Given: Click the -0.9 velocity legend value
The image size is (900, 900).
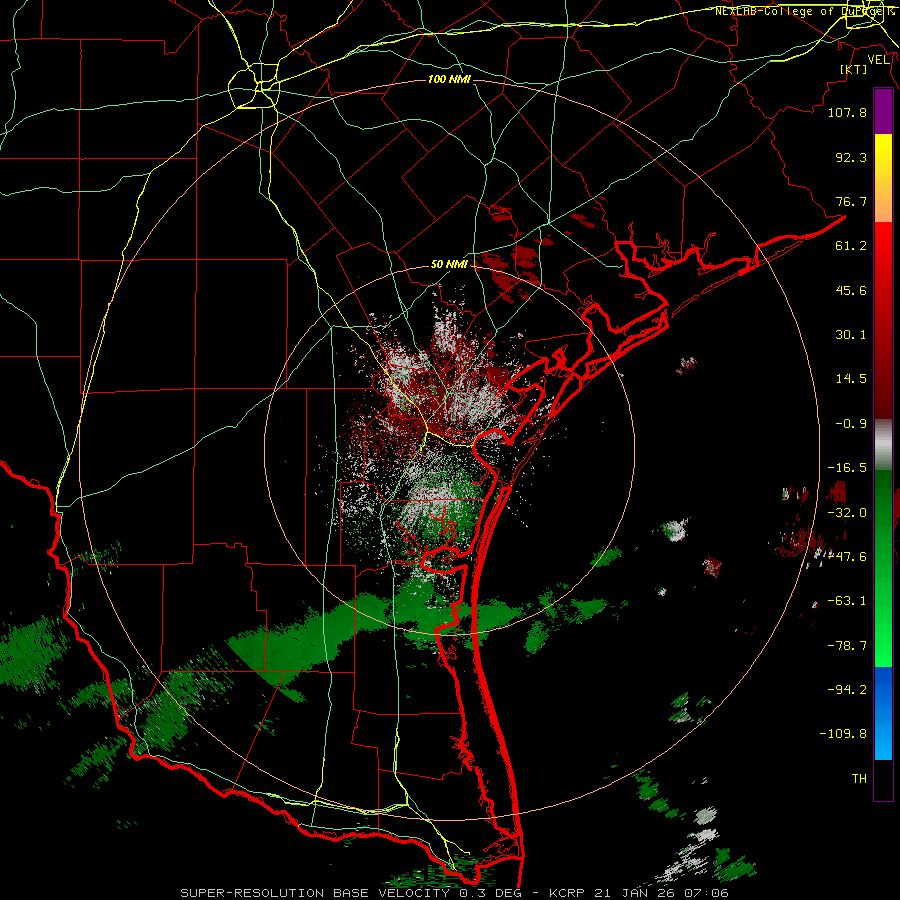Looking at the screenshot, I should pyautogui.click(x=851, y=424).
